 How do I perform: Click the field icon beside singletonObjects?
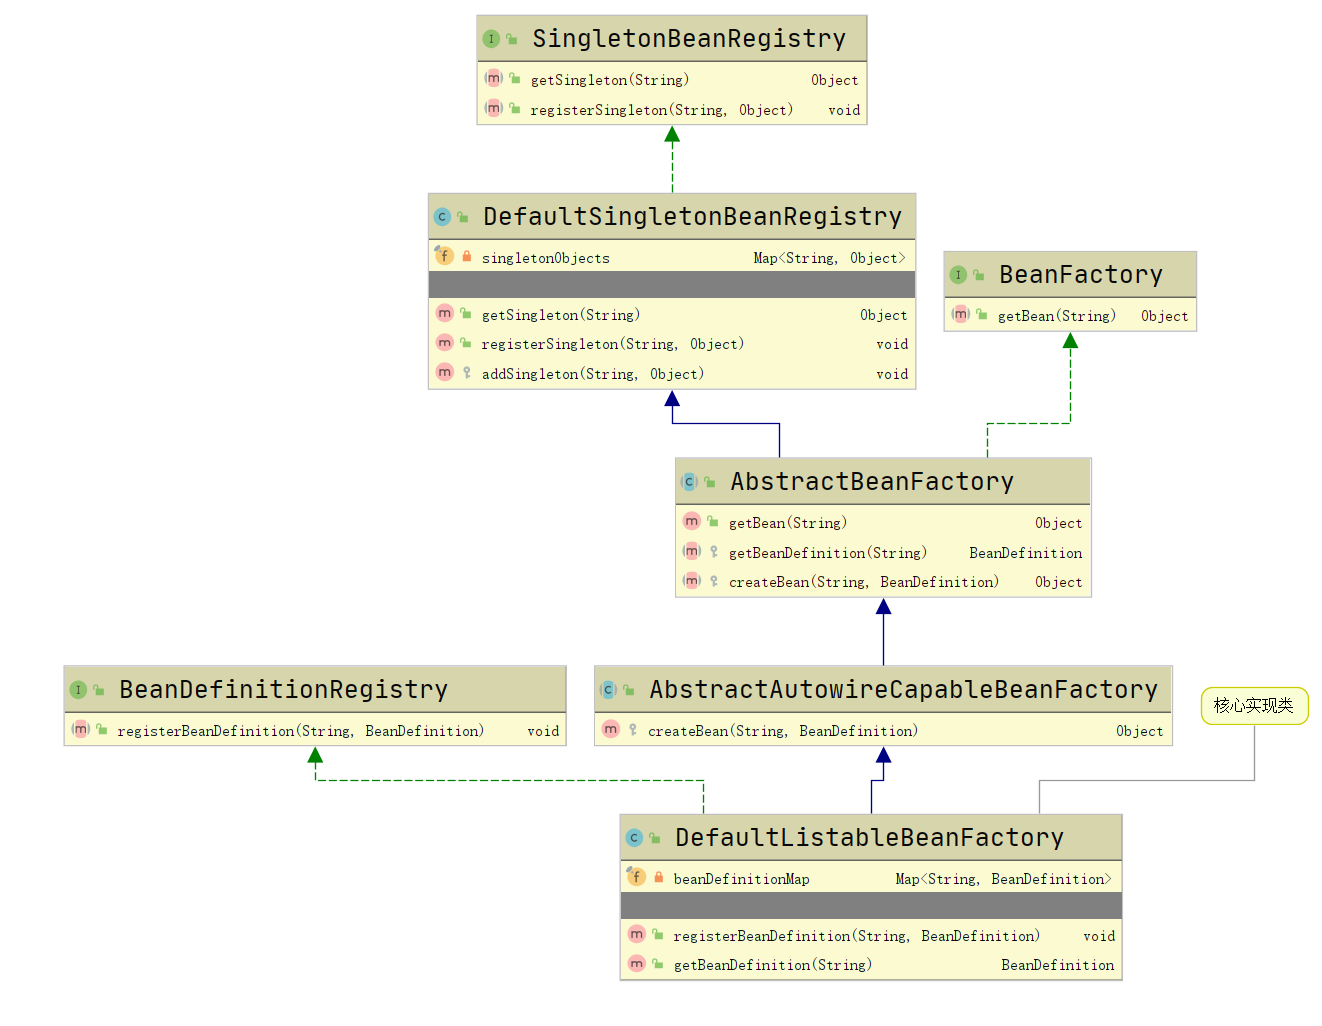tap(445, 256)
